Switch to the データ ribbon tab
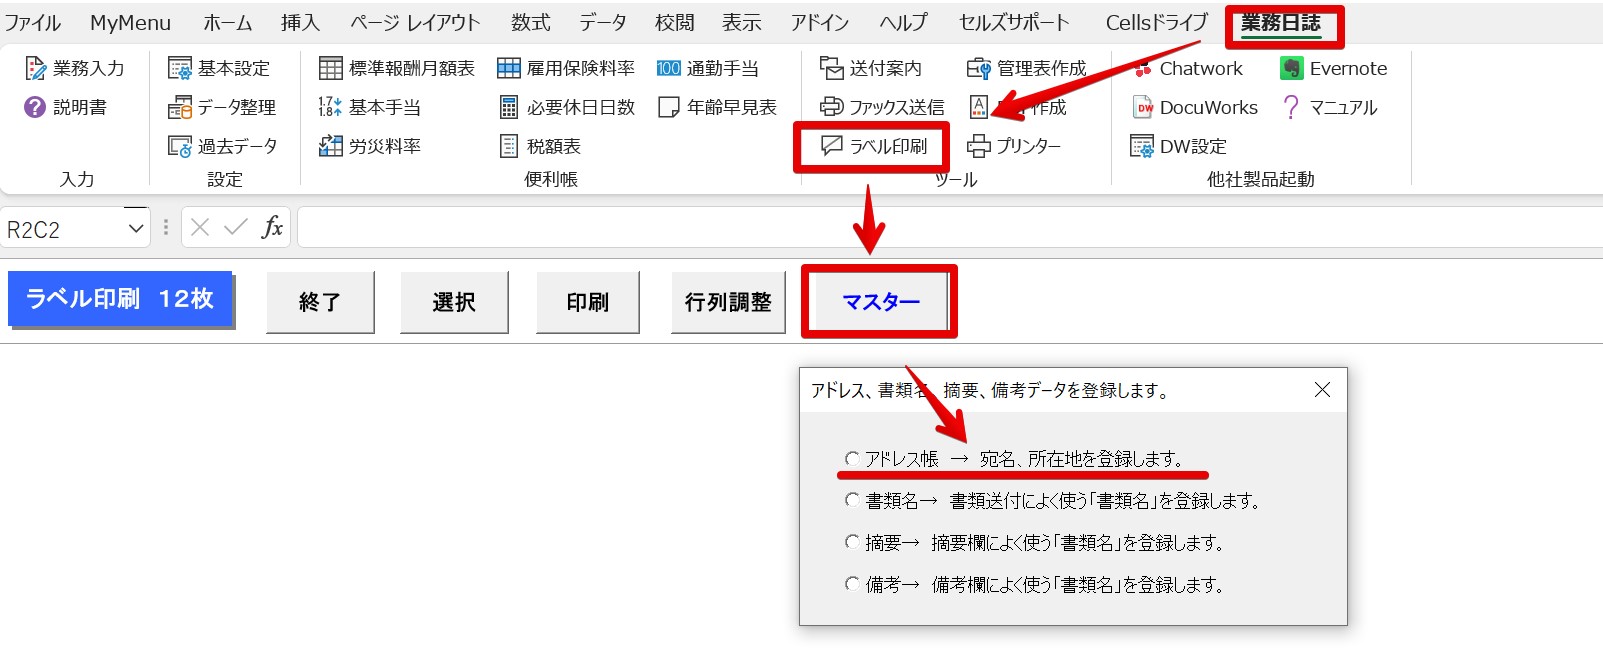 tap(603, 22)
